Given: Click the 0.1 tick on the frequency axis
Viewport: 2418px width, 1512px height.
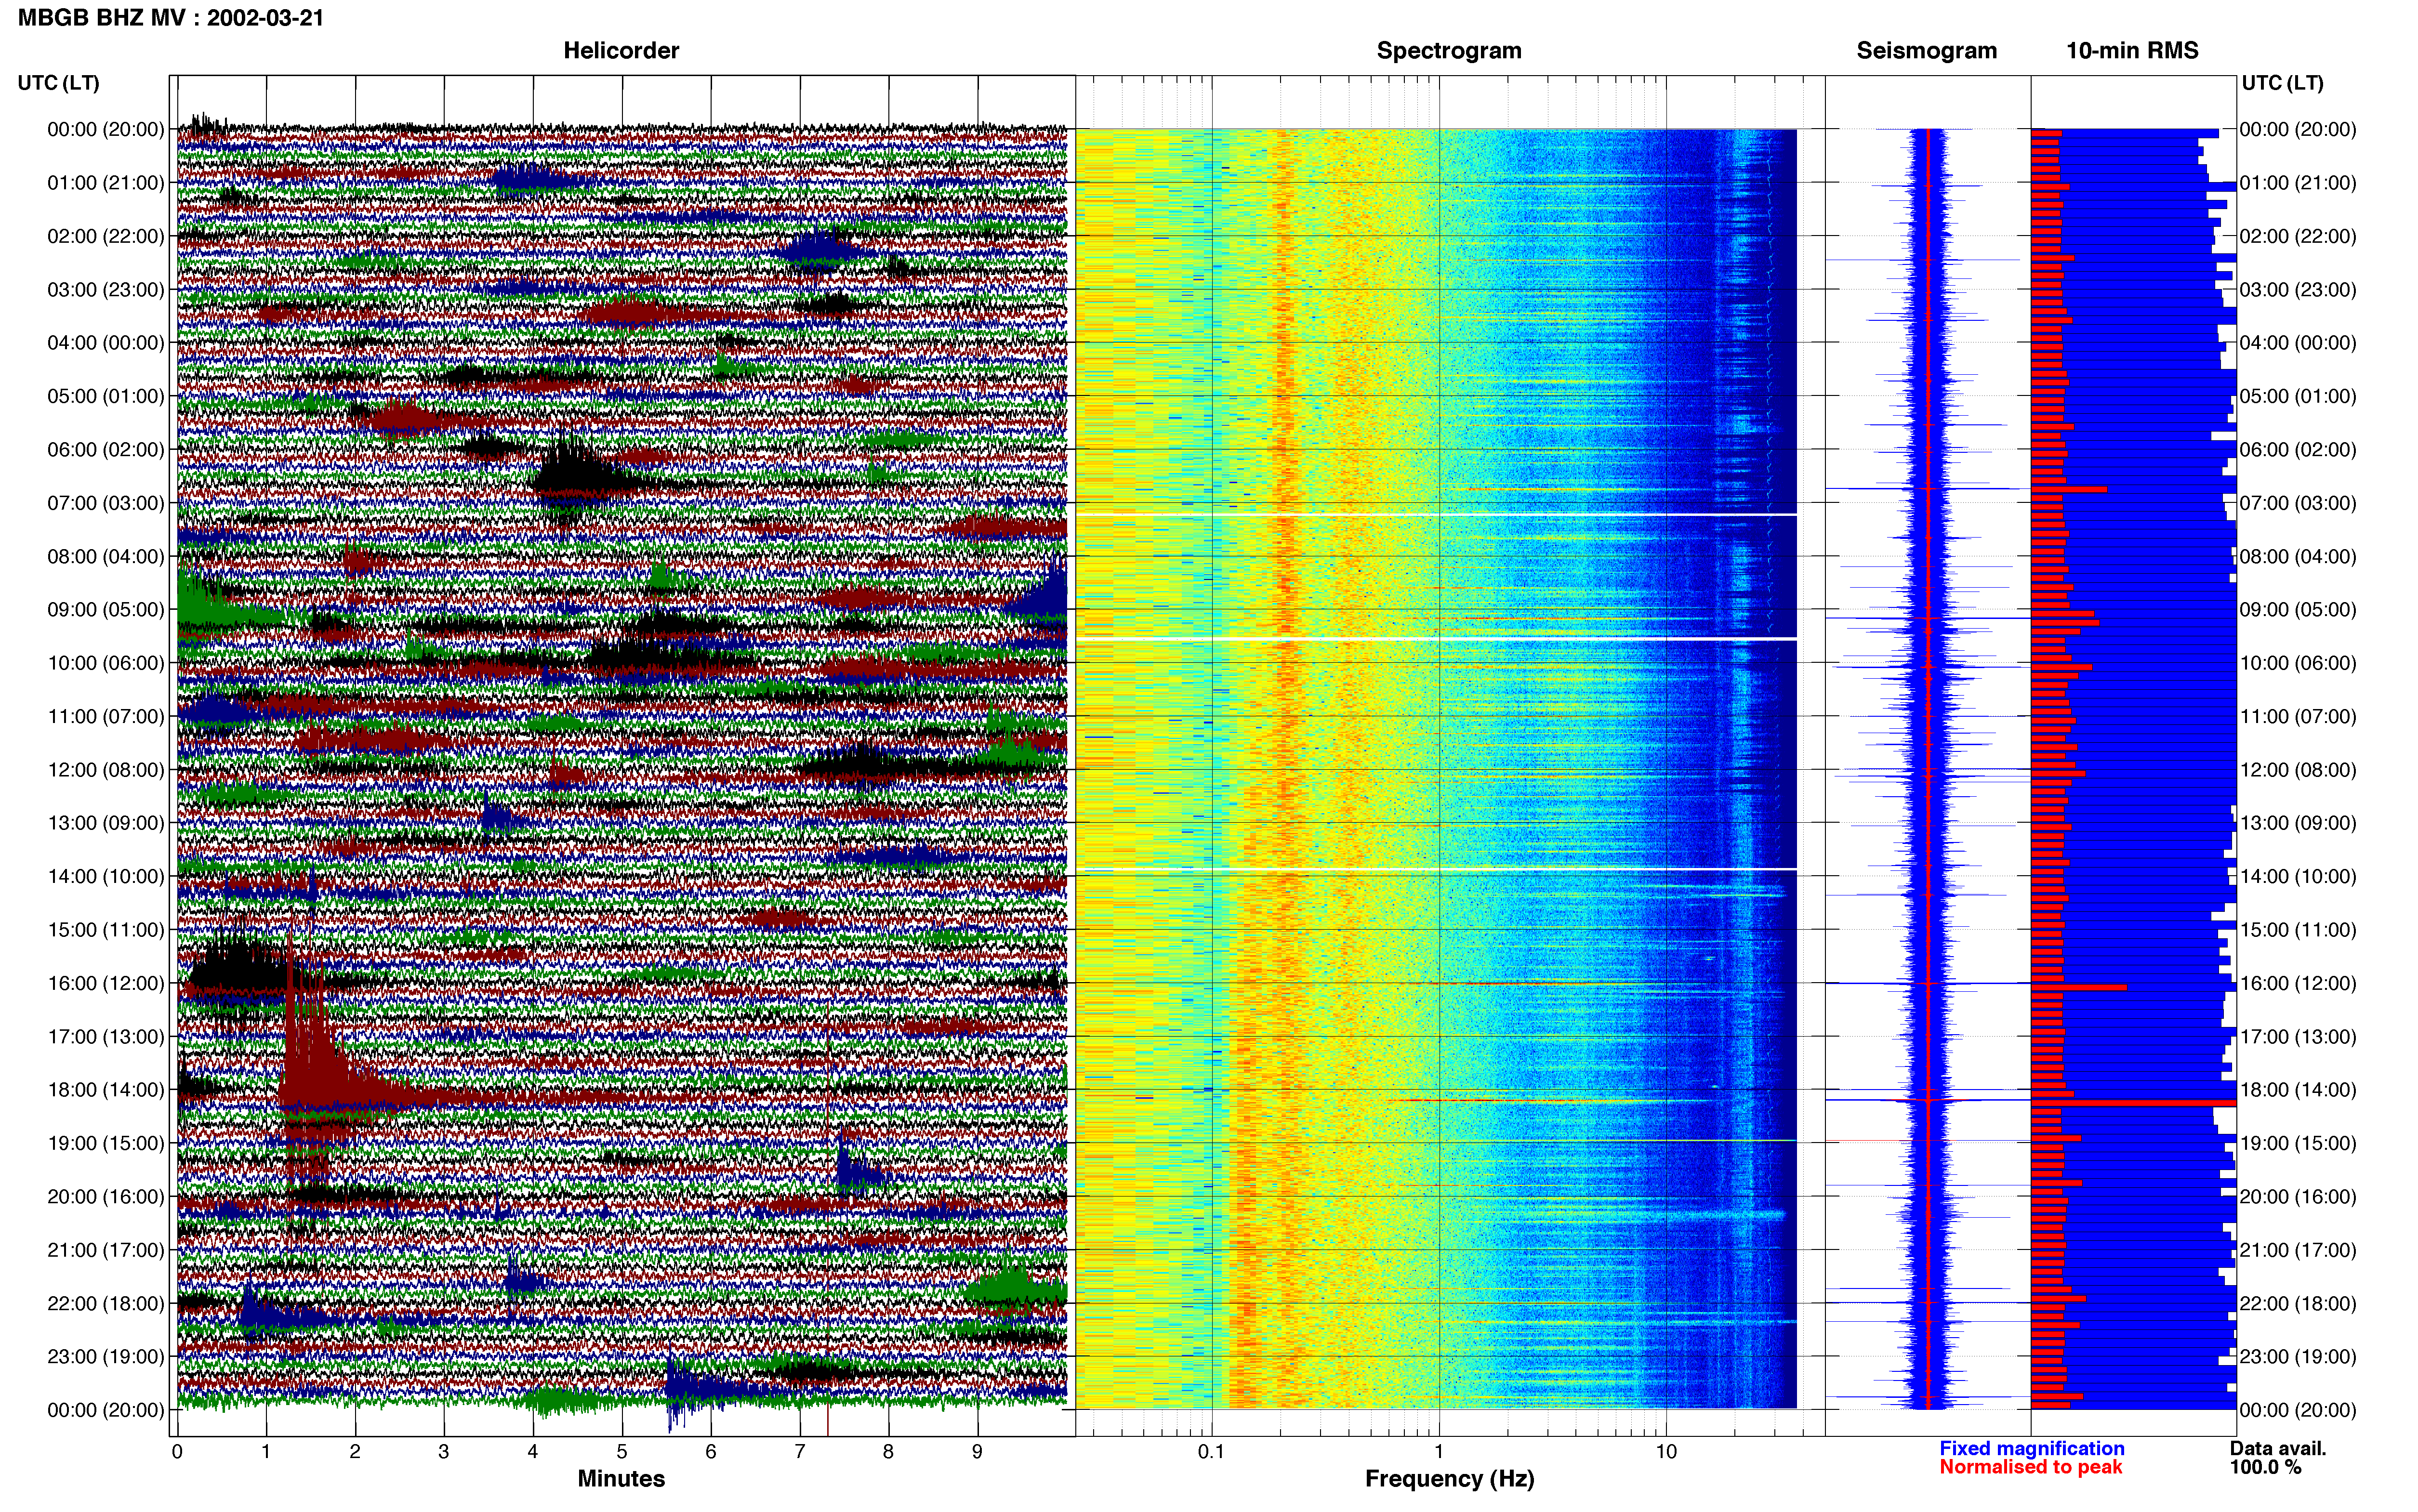Looking at the screenshot, I should 1211,1451.
